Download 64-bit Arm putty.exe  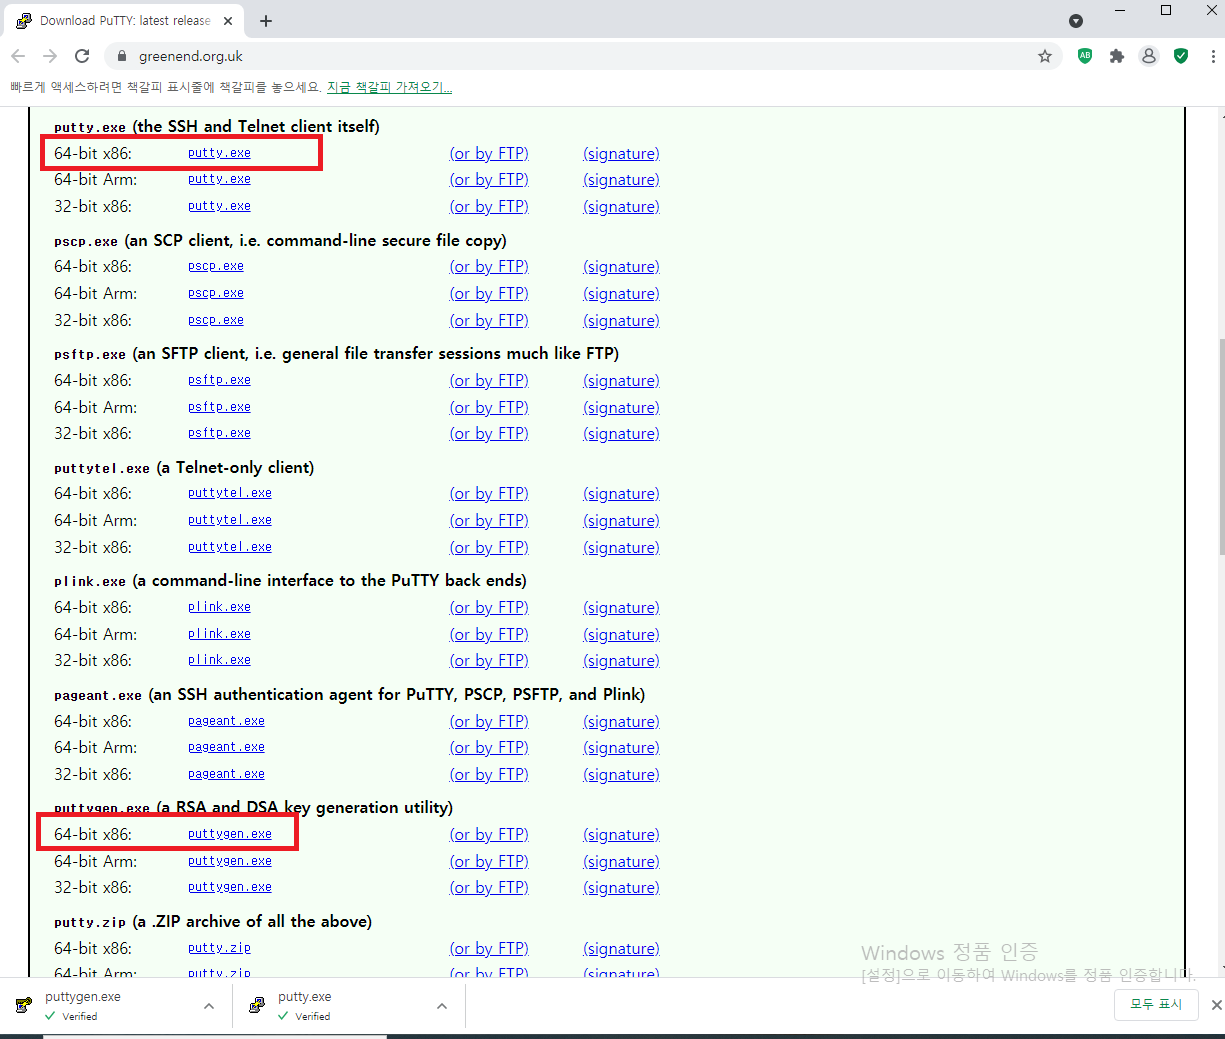coord(219,179)
